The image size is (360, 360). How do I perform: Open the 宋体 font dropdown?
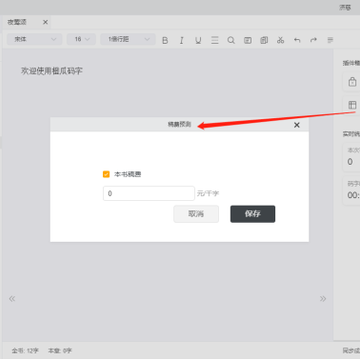(x=35, y=39)
